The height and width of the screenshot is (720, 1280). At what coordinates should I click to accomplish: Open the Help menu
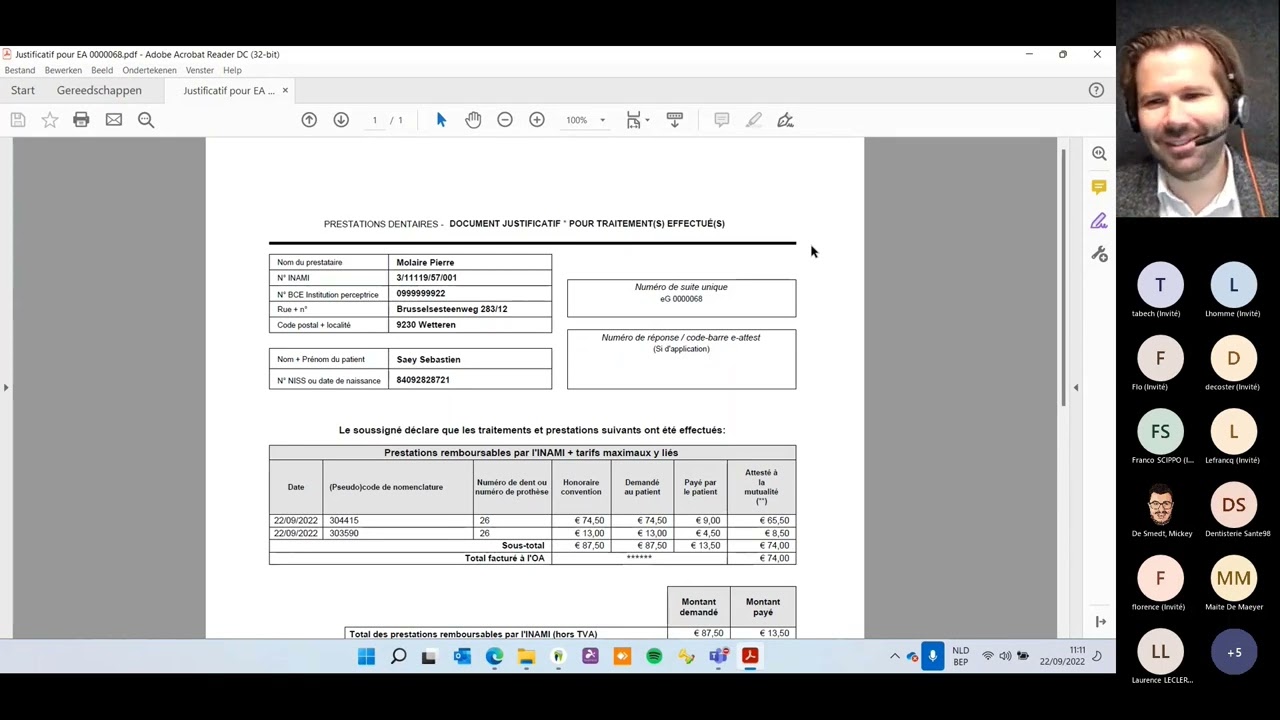(232, 70)
